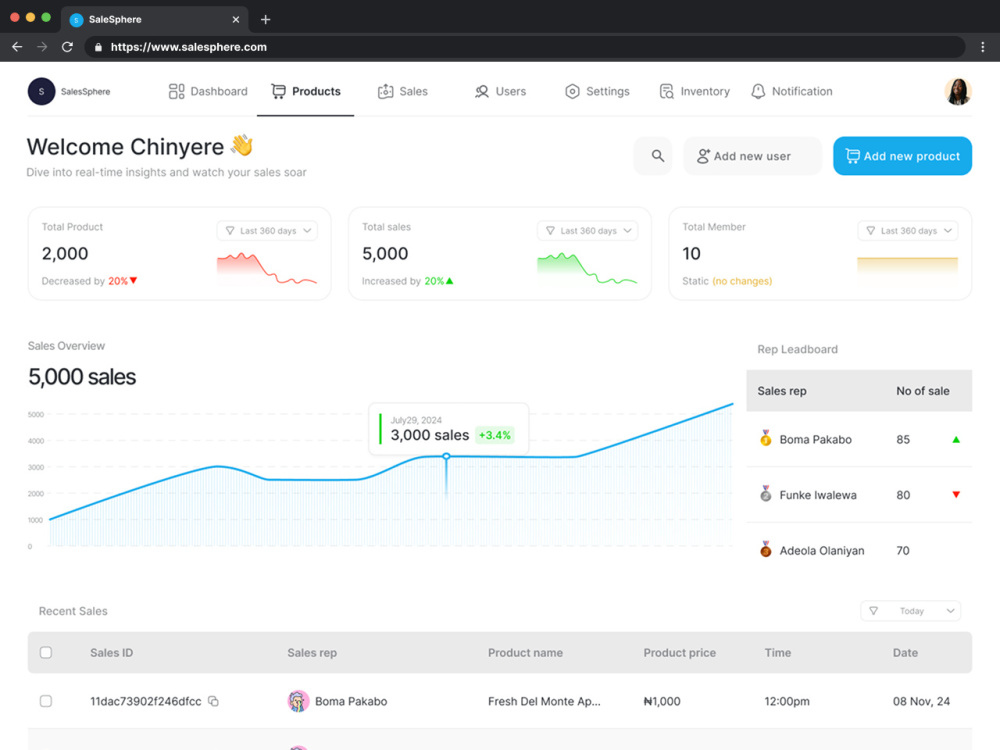Click Adeola Olaniyan's bronze medal icon
This screenshot has width=1000, height=750.
pyautogui.click(x=765, y=549)
